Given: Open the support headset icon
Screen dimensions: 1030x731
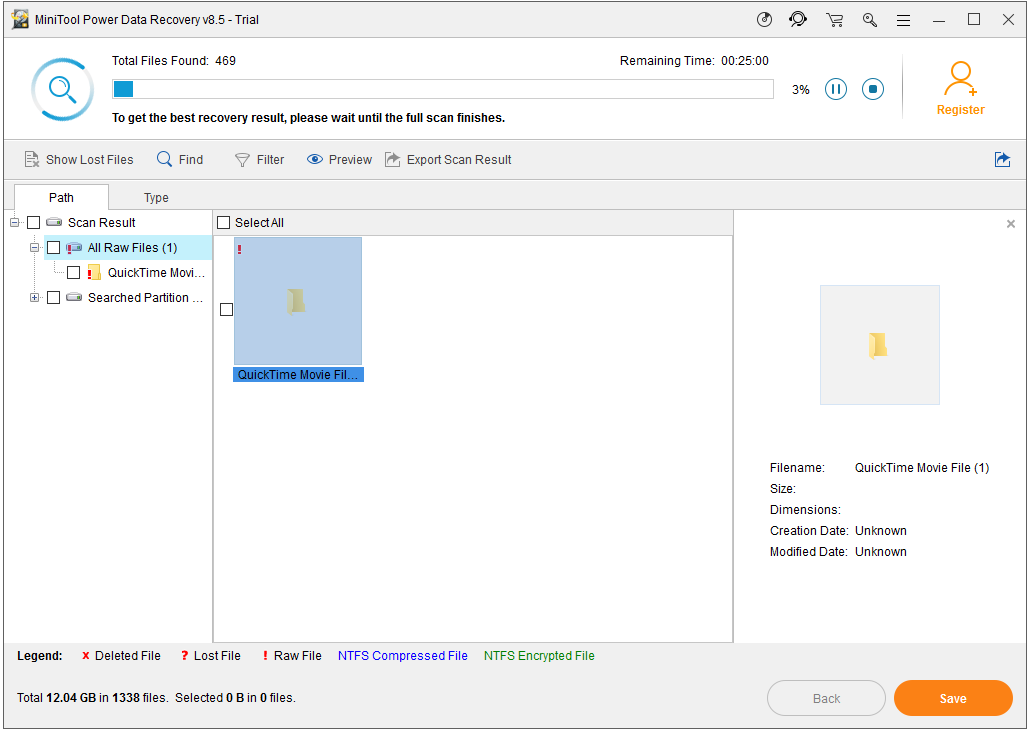Looking at the screenshot, I should click(x=798, y=20).
